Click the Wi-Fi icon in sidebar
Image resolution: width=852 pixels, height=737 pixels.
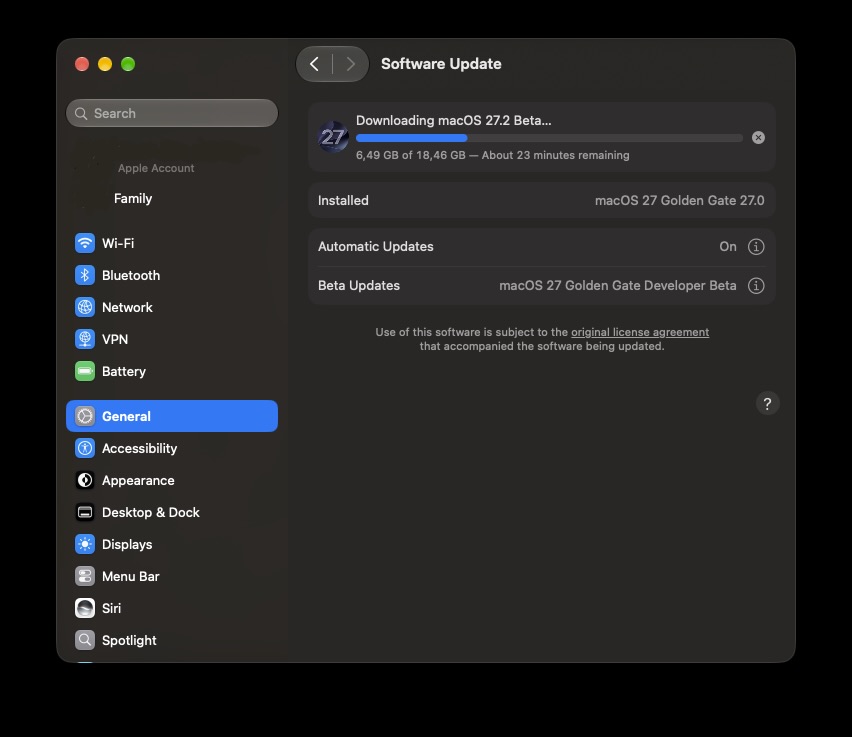(85, 243)
